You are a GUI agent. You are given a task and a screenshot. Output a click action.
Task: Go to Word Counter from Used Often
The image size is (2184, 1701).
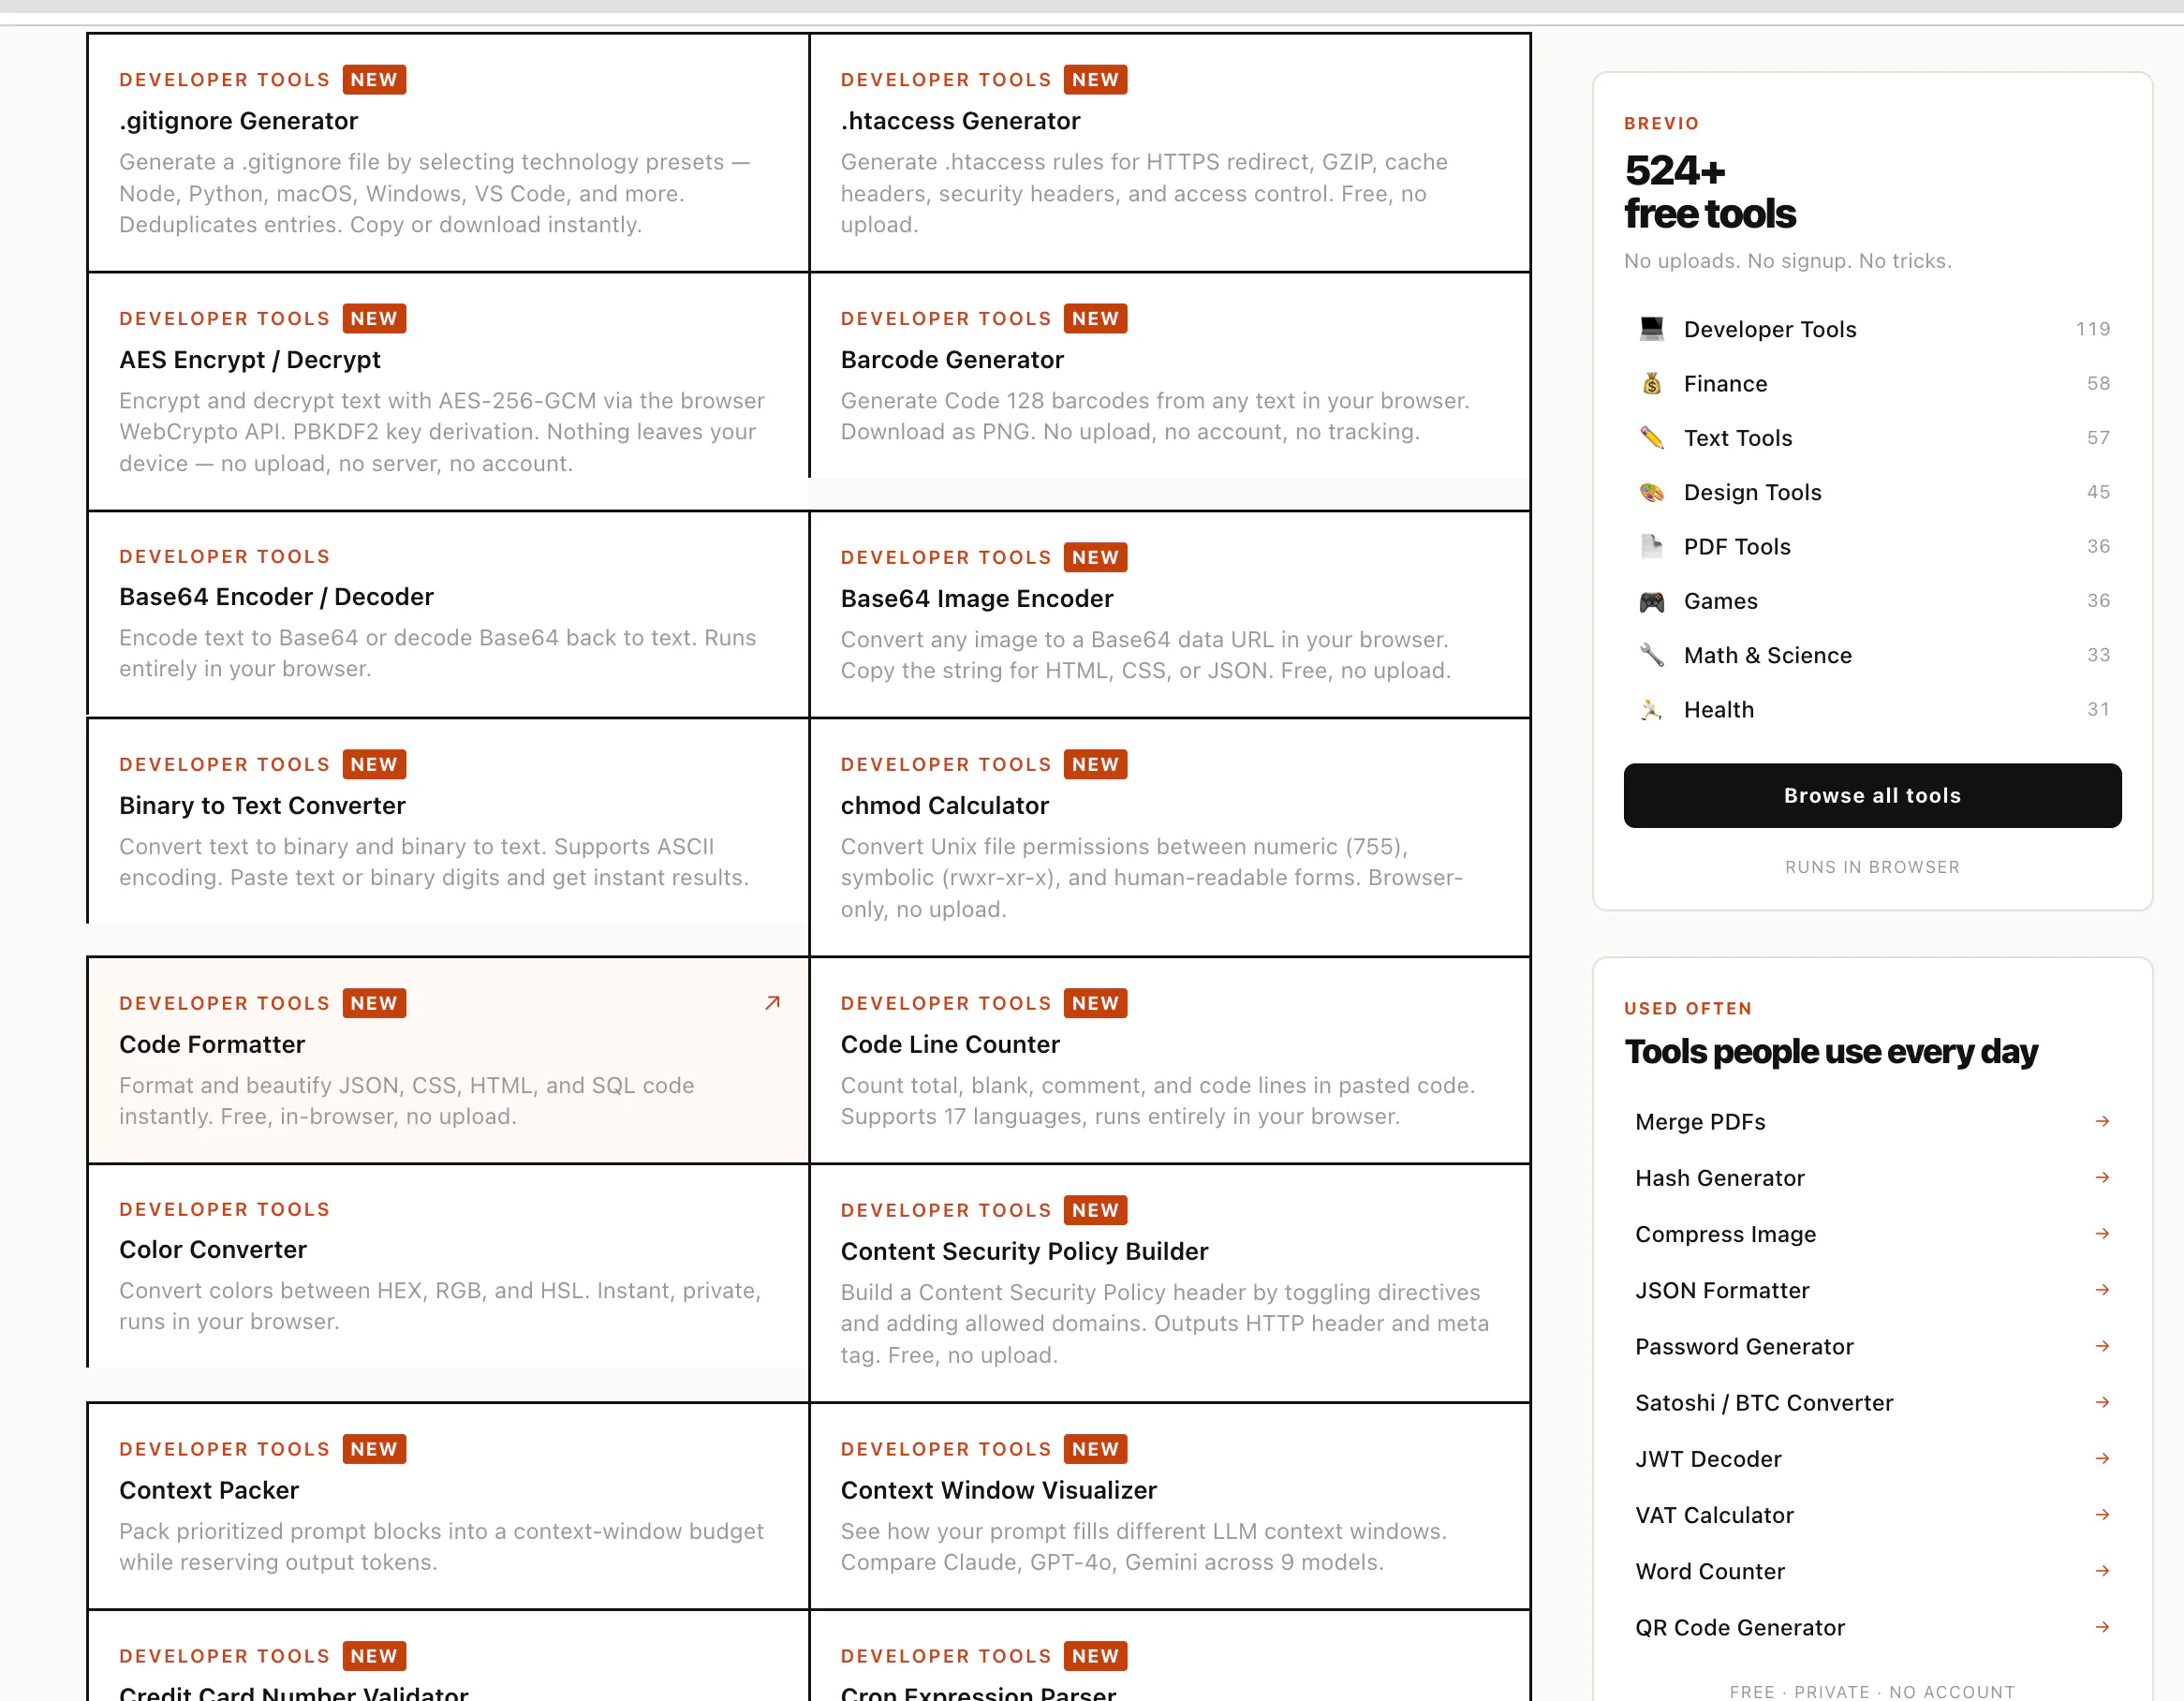(x=1872, y=1571)
